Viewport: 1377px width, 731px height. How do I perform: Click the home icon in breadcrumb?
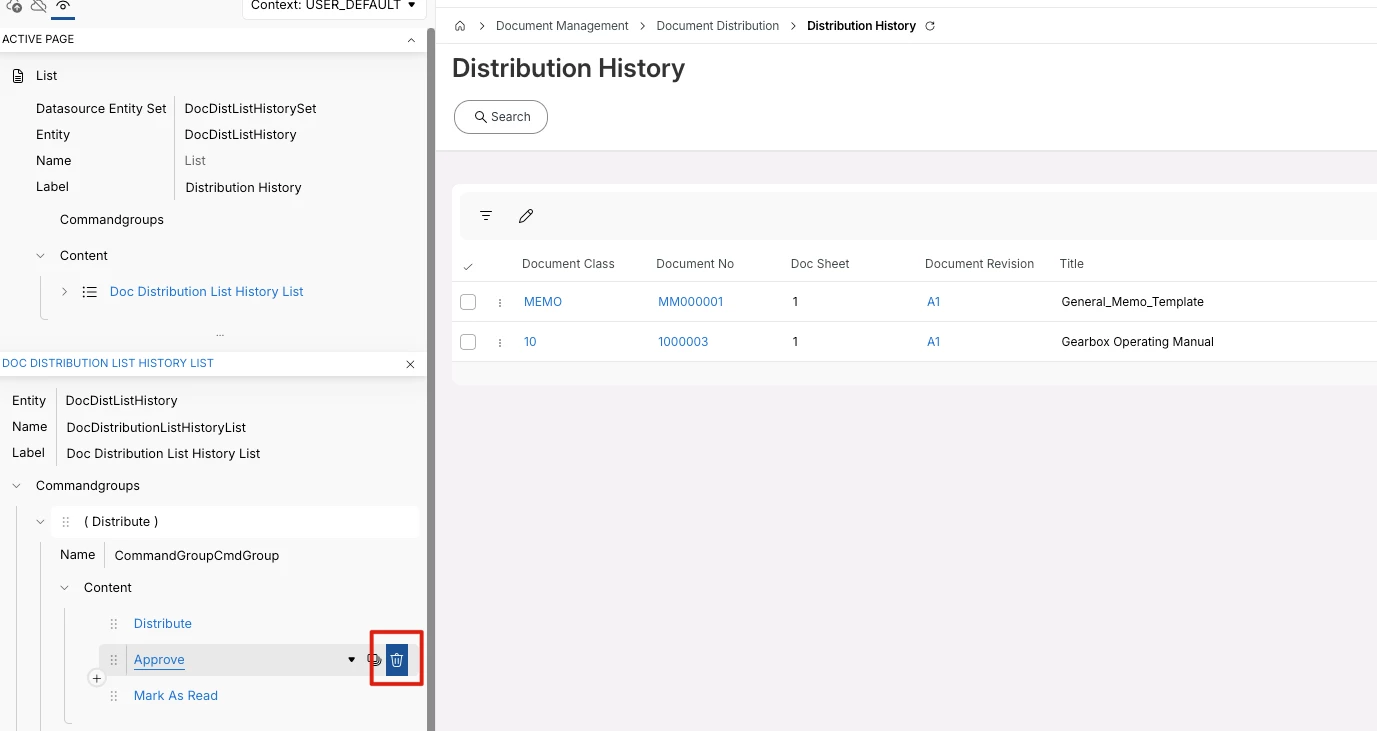pos(460,26)
